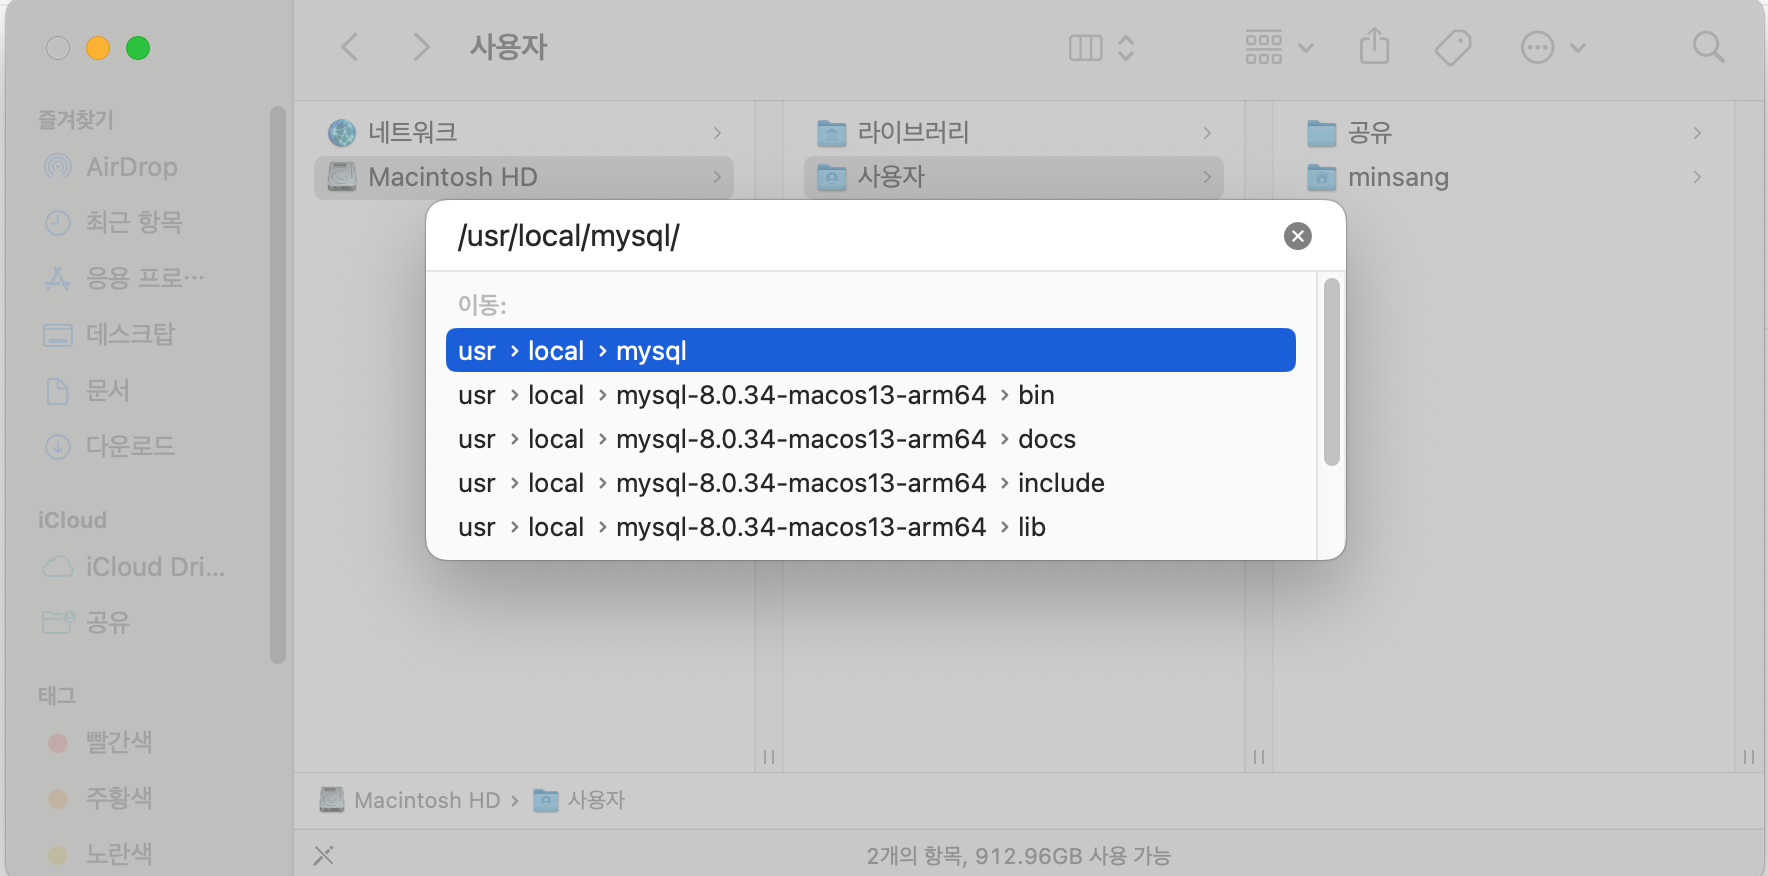Expand the 공유 column row chevron
Image resolution: width=1768 pixels, height=876 pixels.
point(1697,132)
